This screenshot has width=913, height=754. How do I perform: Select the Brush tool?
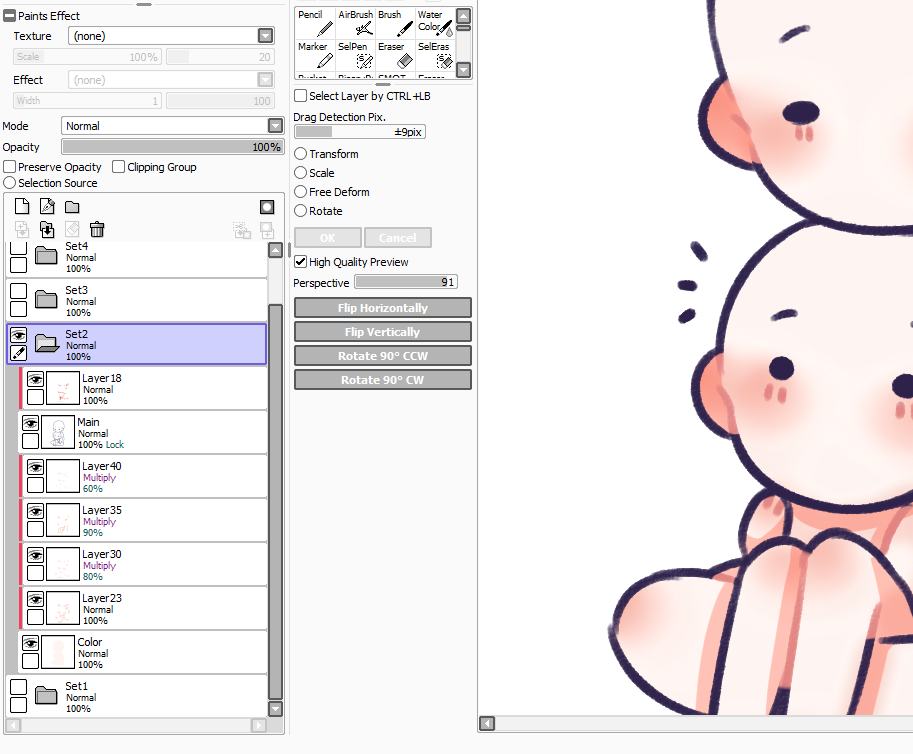click(395, 23)
